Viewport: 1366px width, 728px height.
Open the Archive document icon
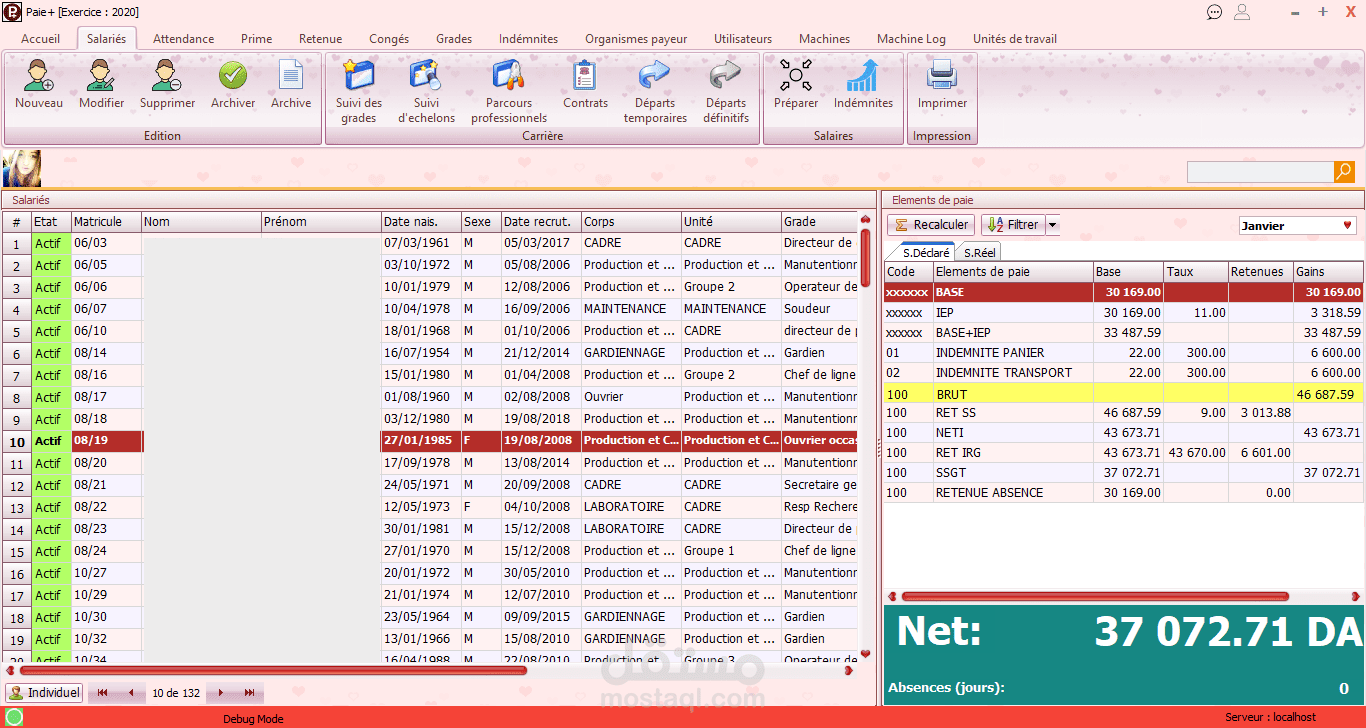click(291, 76)
